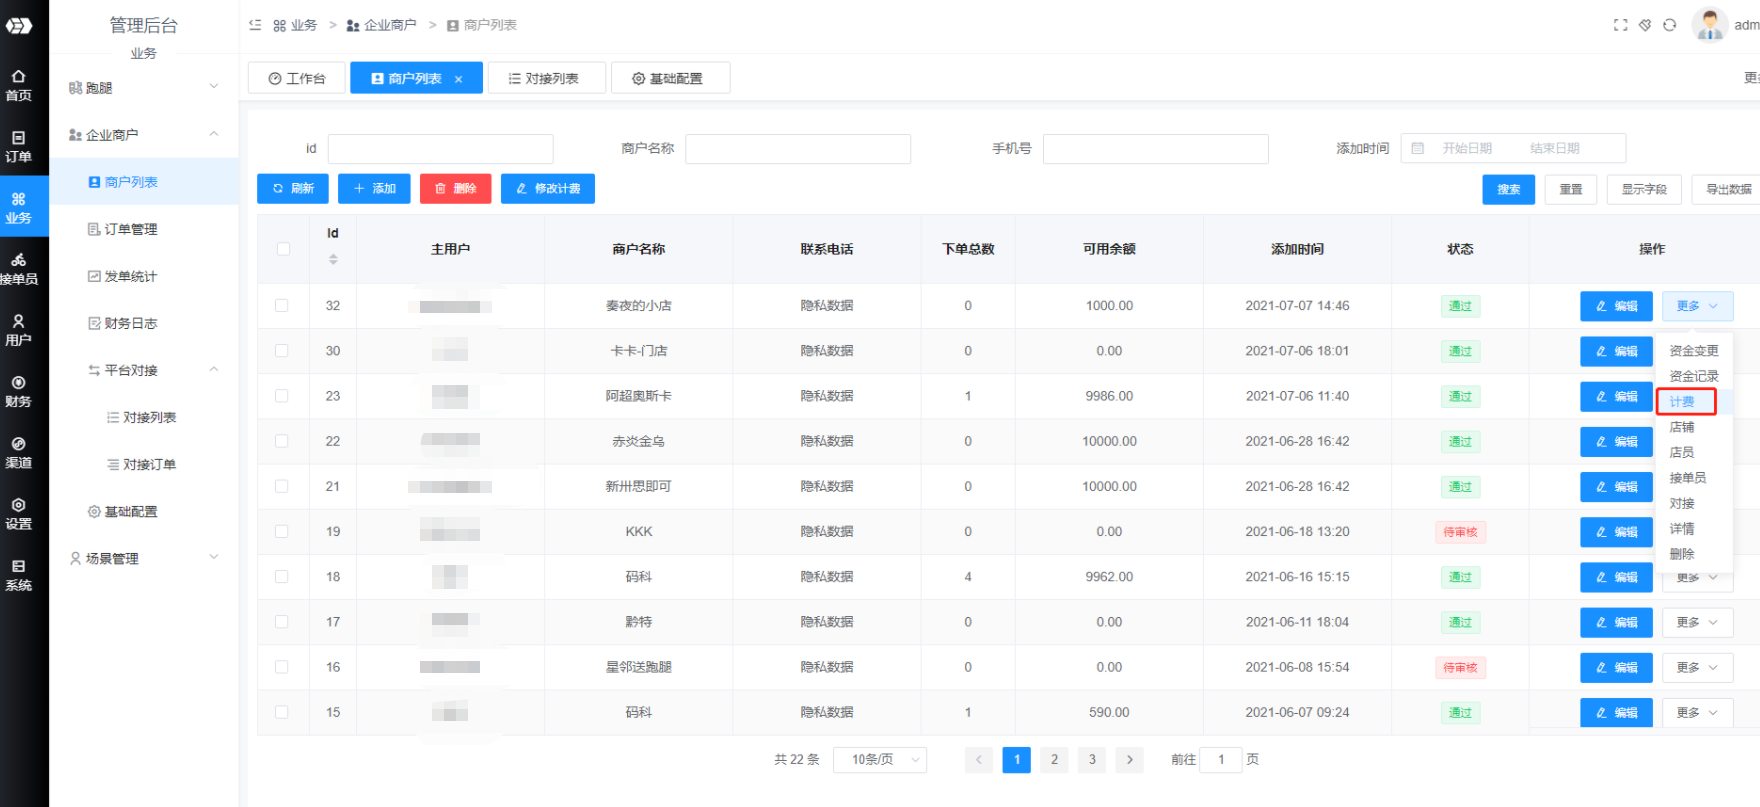1760x807 pixels.
Task: Open the 首页 home icon in sidebar
Action: coord(18,85)
